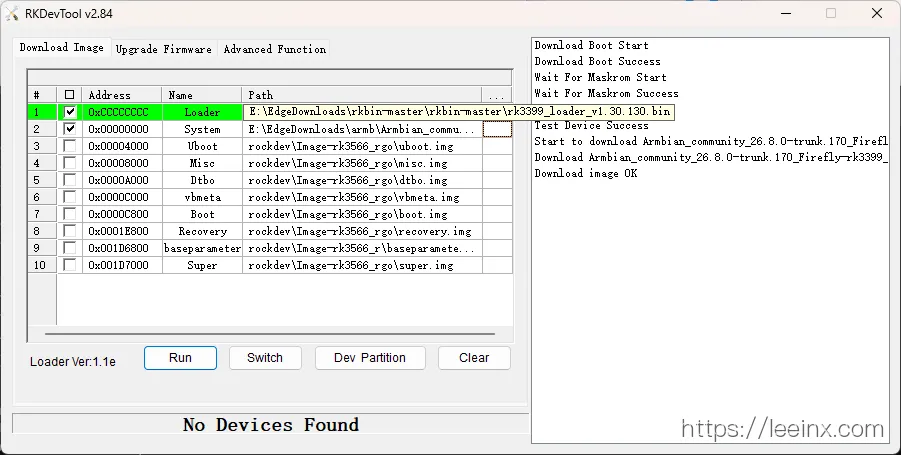Select the 0x0001E800 address cell

122,231
